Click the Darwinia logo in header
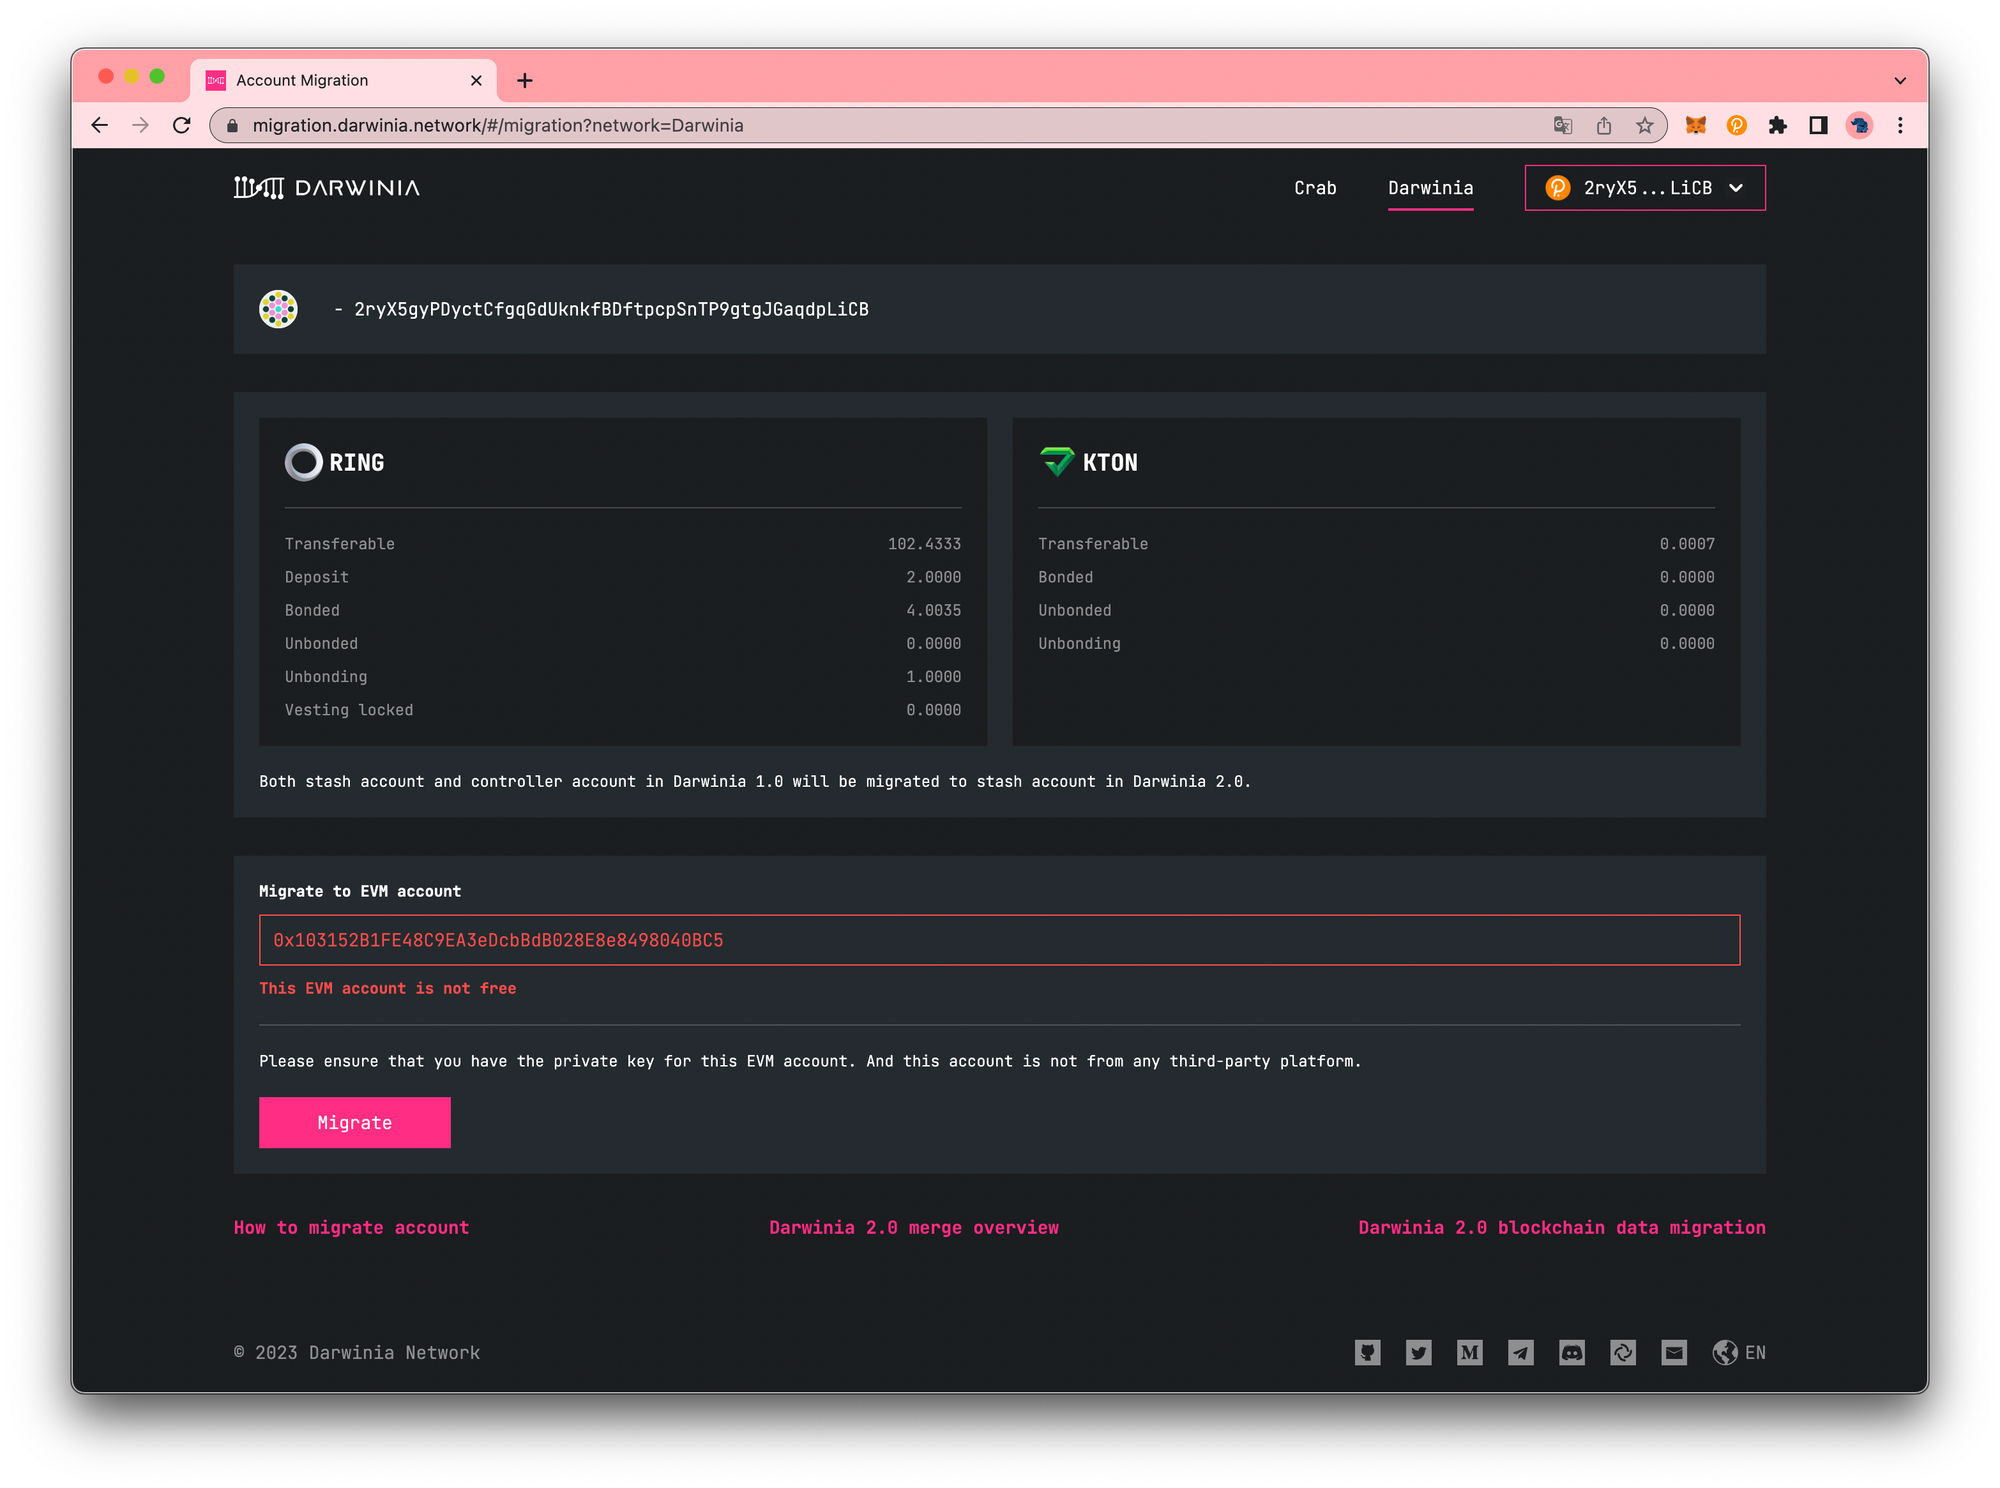This screenshot has height=1488, width=2000. (x=327, y=188)
